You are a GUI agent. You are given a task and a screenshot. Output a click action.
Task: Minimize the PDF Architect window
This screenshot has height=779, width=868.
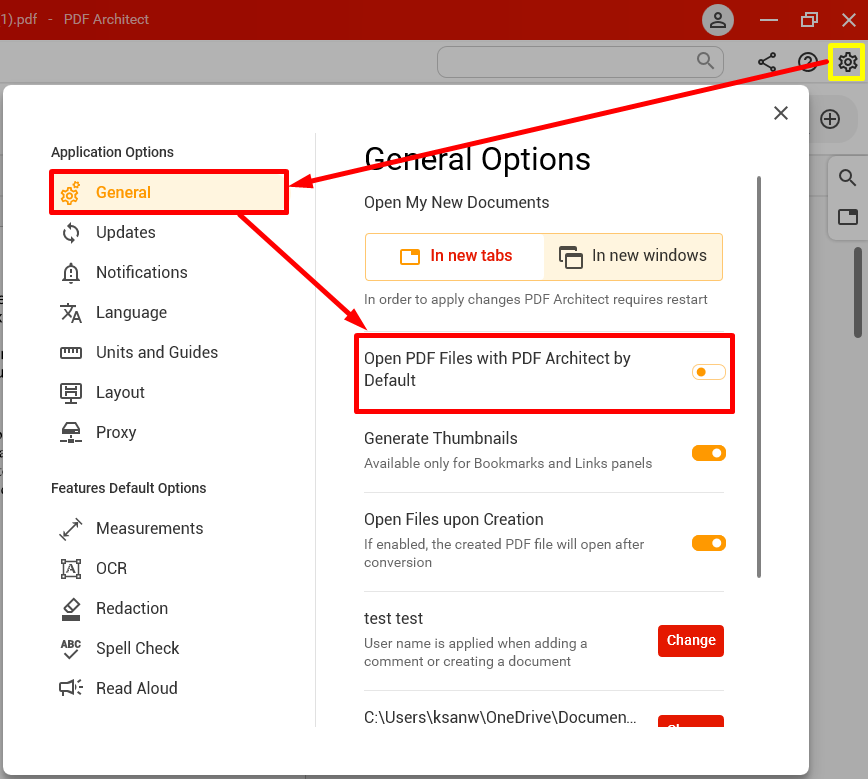pos(768,20)
